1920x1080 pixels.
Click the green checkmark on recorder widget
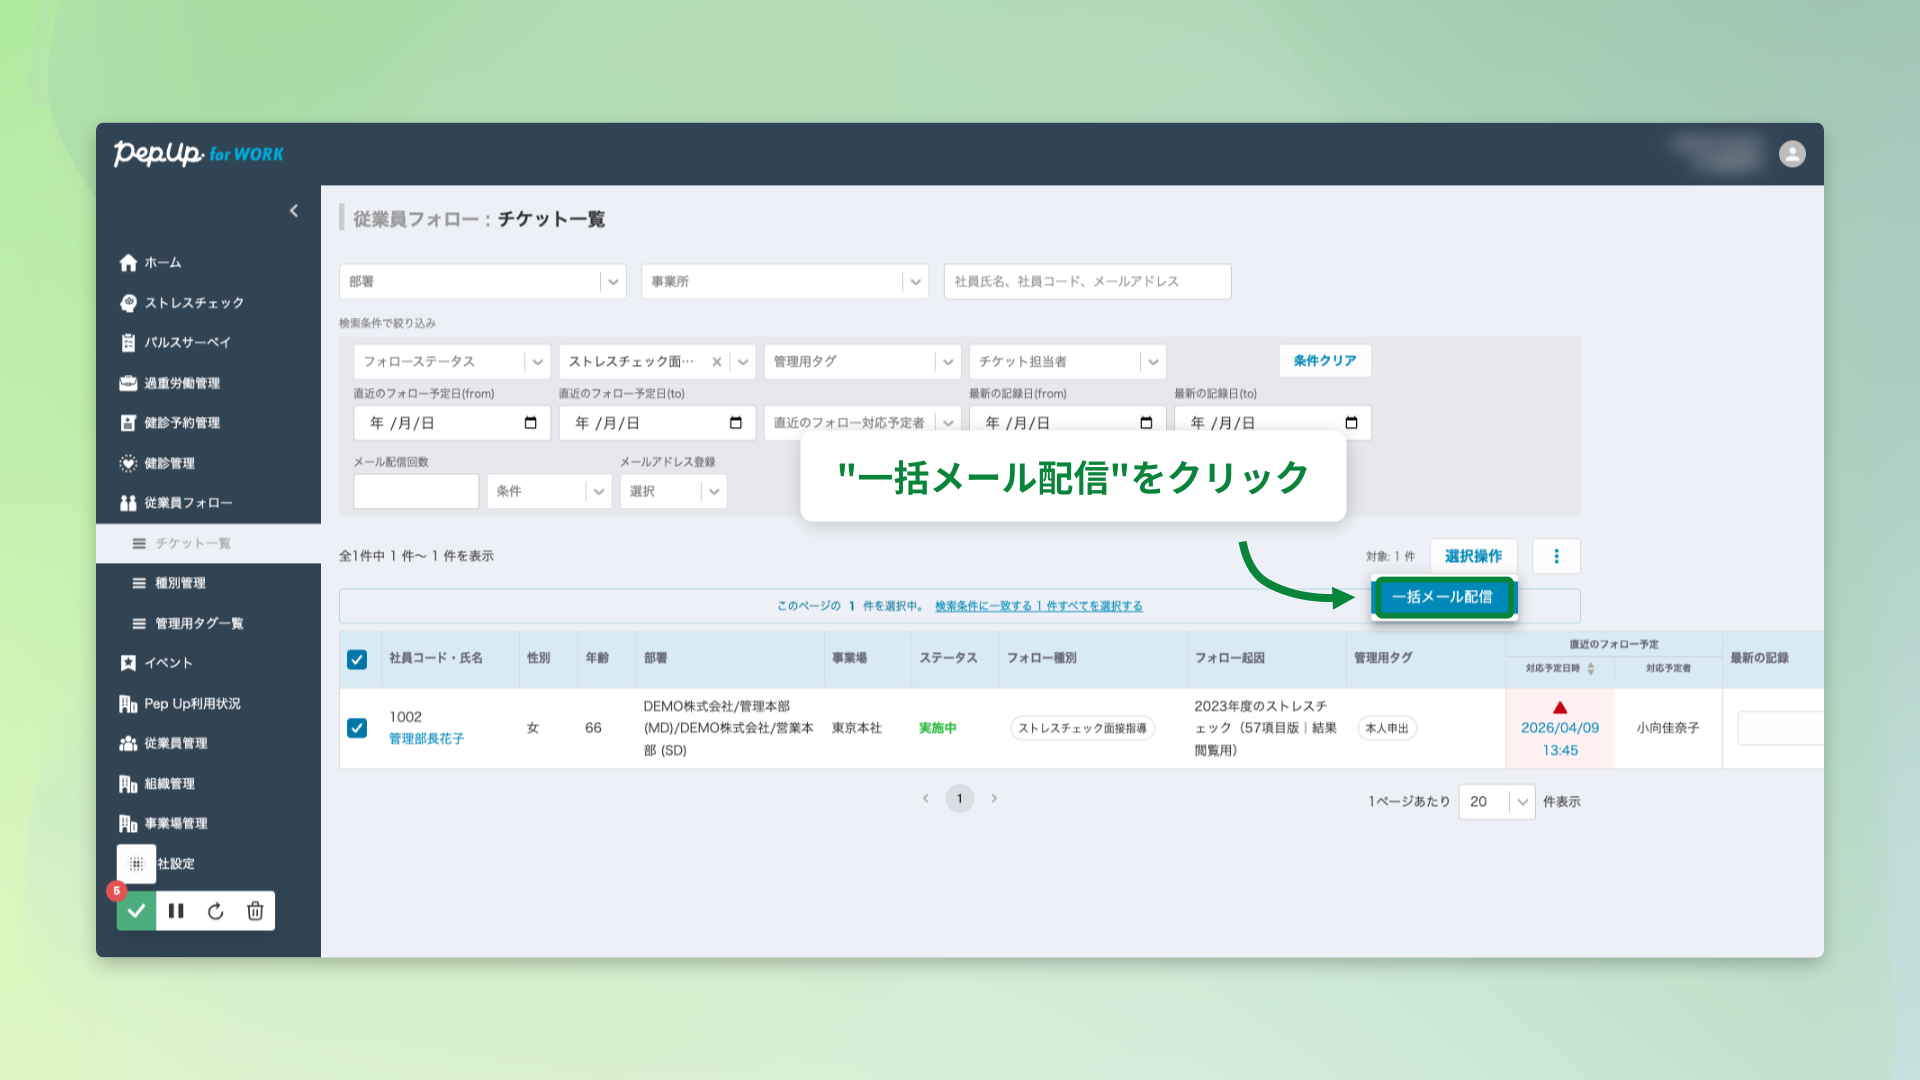click(x=136, y=911)
